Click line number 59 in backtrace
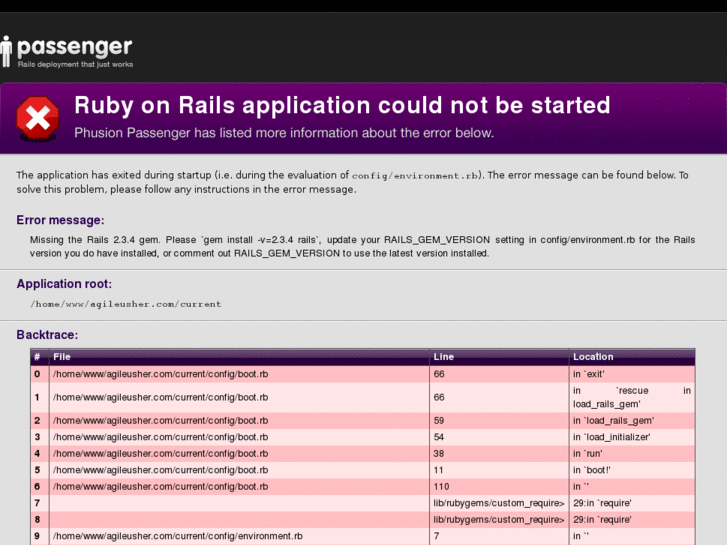The width and height of the screenshot is (727, 545). (x=439, y=421)
